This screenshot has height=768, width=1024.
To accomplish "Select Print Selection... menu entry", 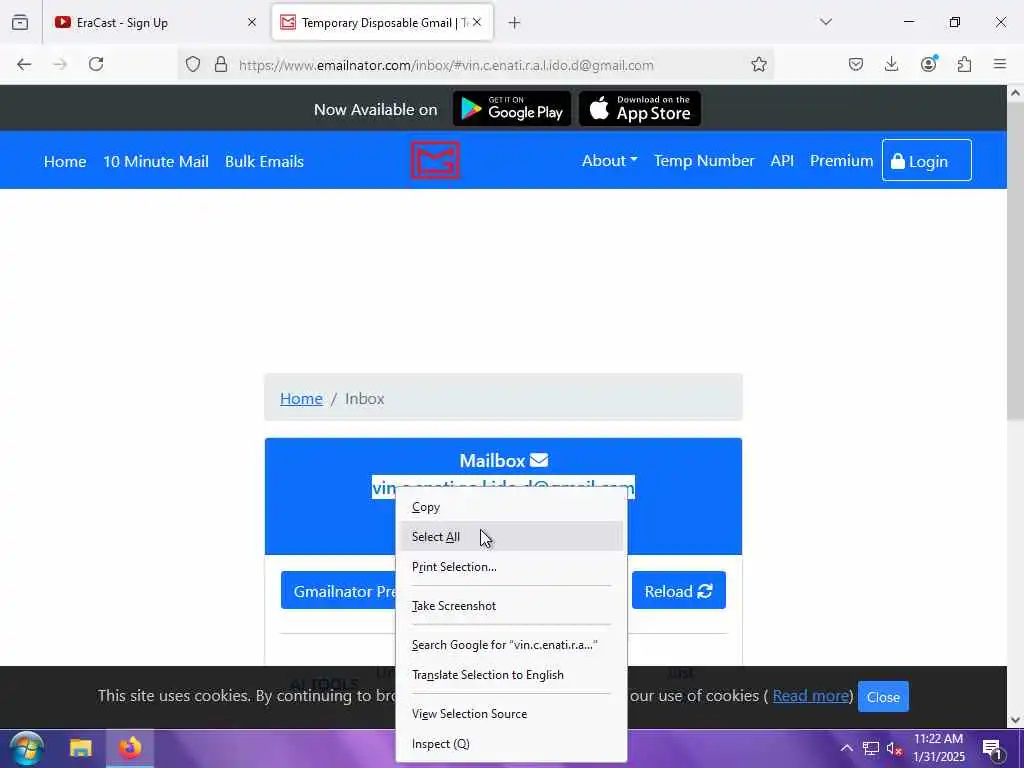I will [511, 567].
